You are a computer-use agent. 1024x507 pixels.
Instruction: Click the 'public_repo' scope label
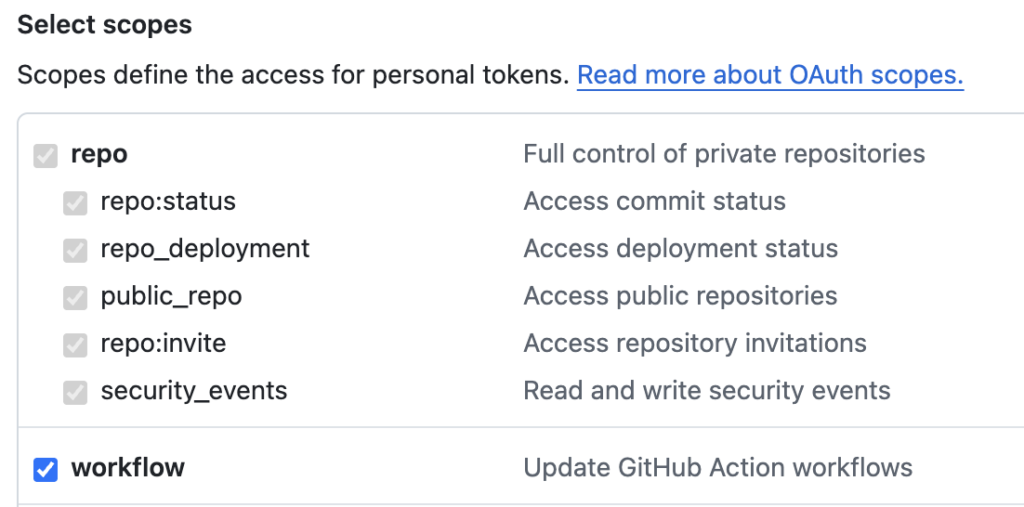click(x=171, y=297)
